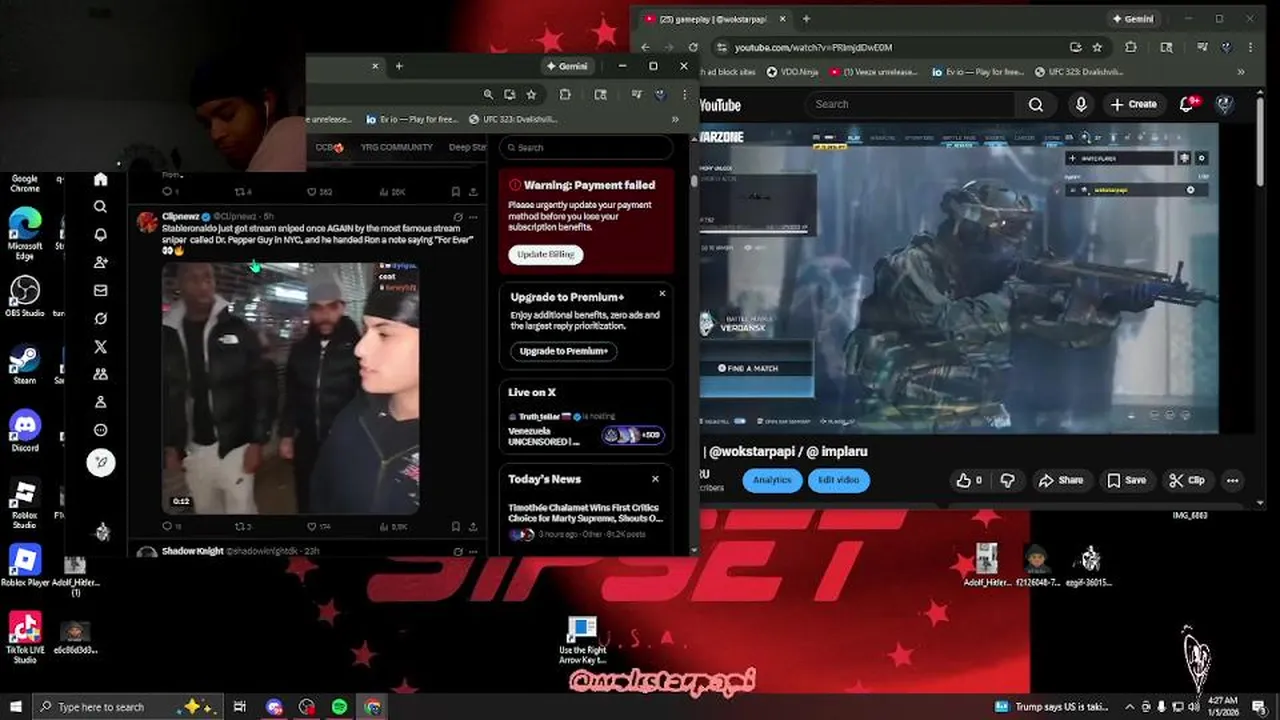Start YouTube voice search microphone
The width and height of the screenshot is (1280, 720).
(x=1081, y=104)
